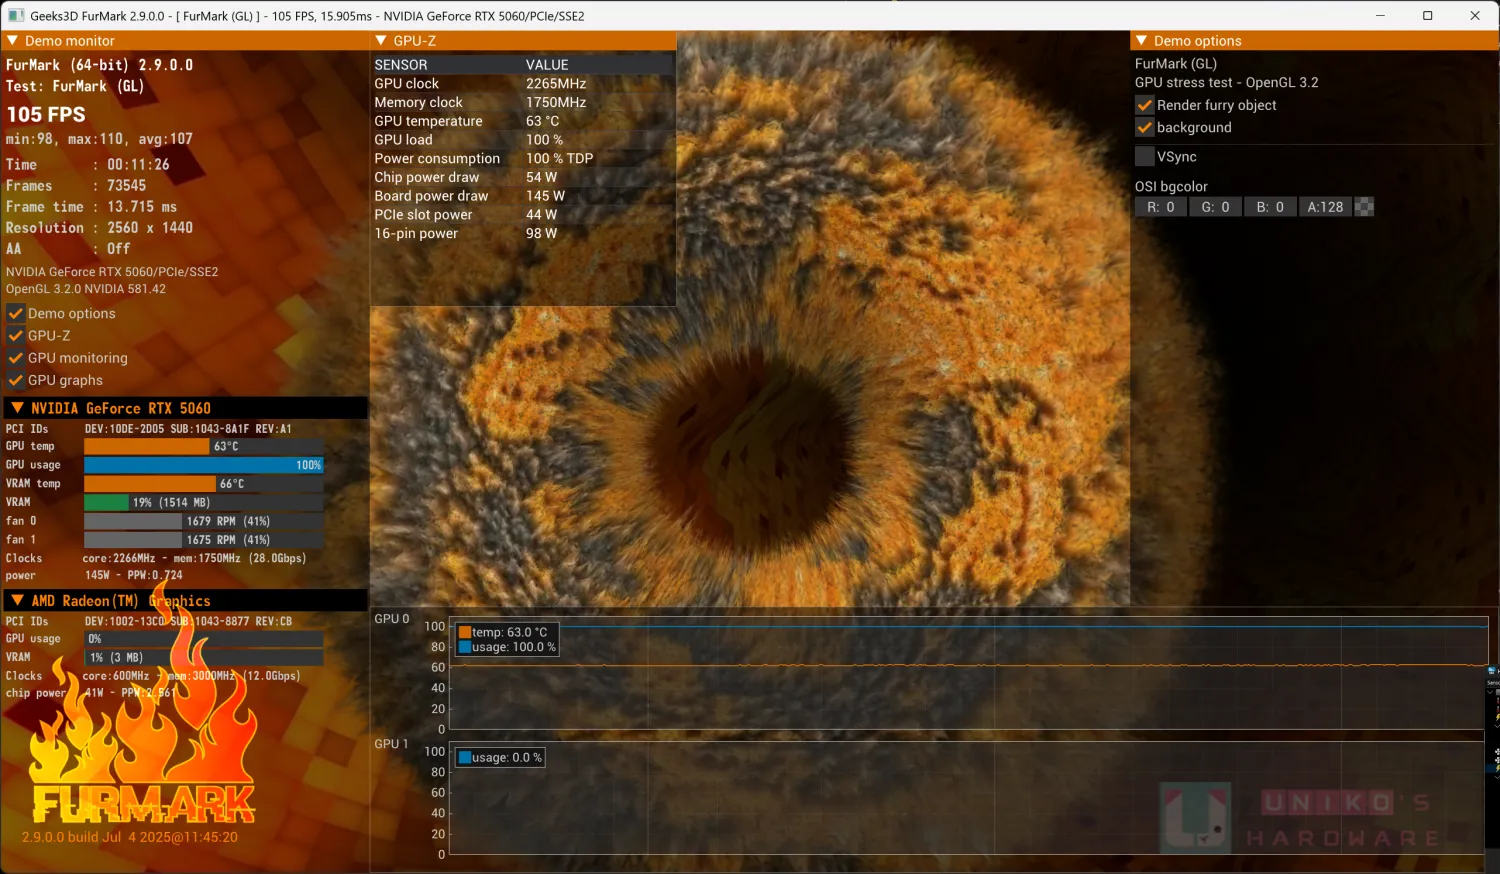Click the orange temp legend icon

(x=465, y=632)
